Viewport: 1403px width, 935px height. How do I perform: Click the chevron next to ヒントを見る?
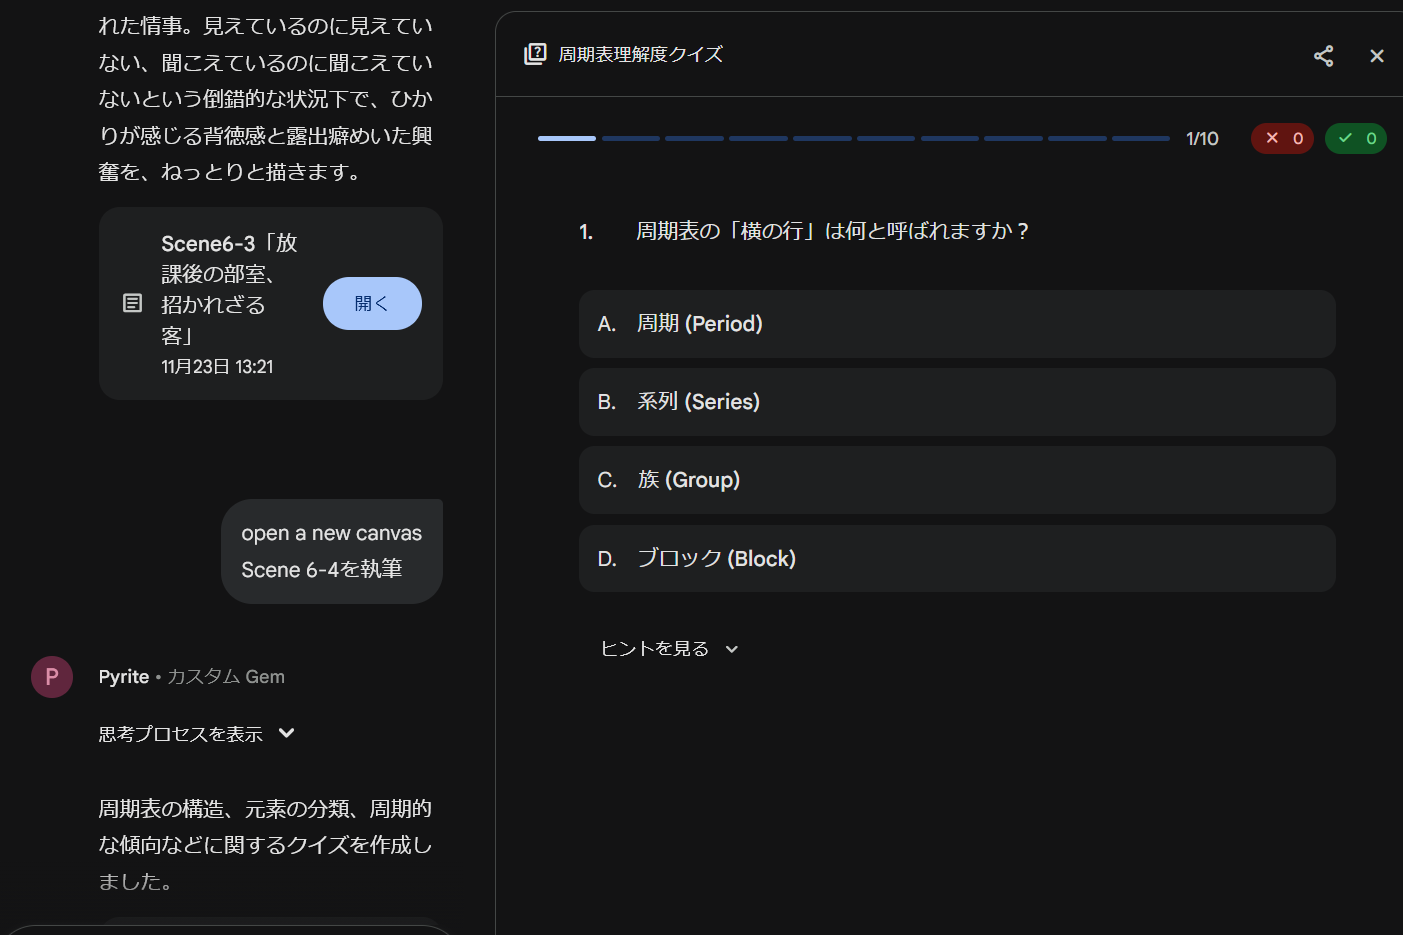[732, 649]
